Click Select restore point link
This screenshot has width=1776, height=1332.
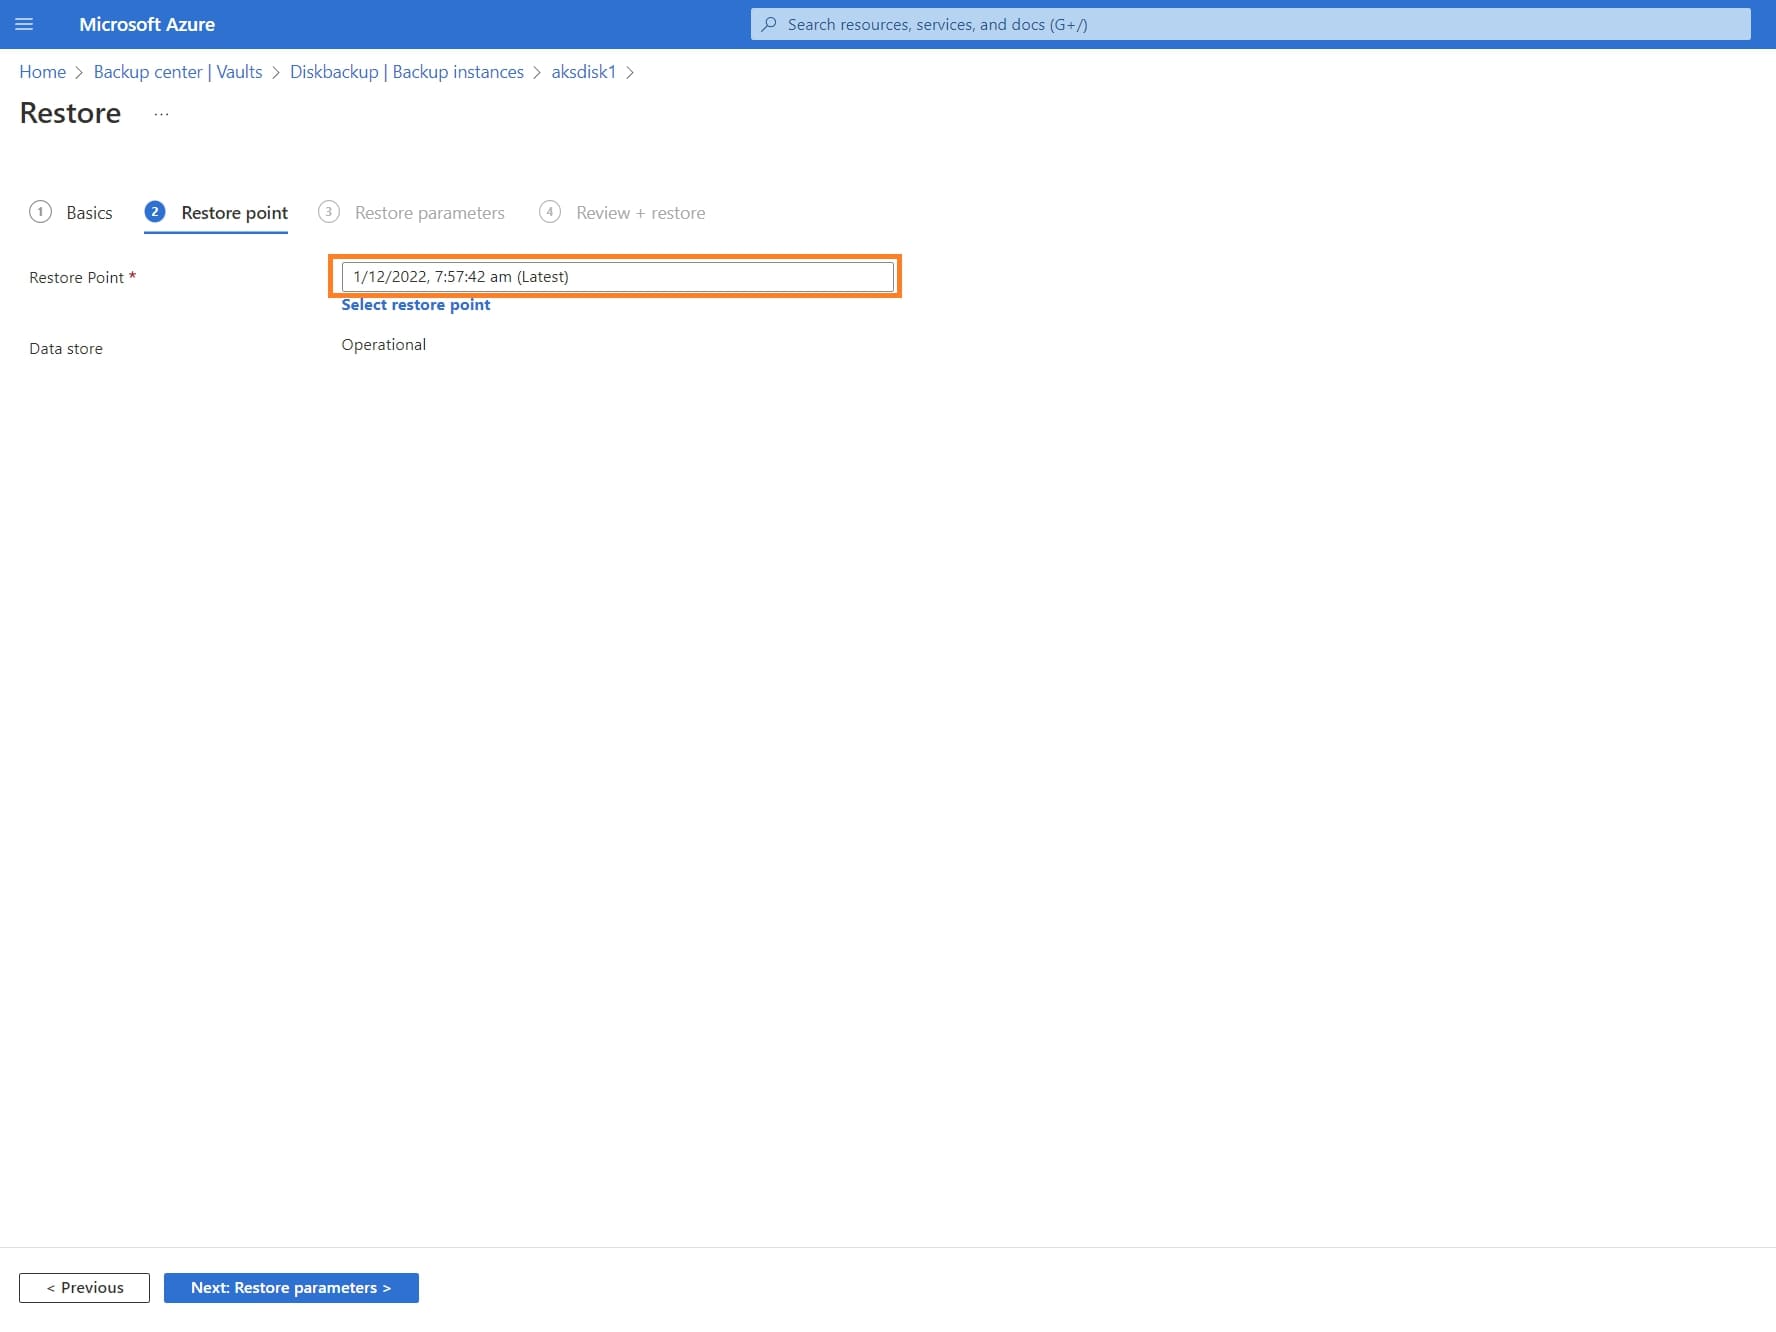coord(416,305)
